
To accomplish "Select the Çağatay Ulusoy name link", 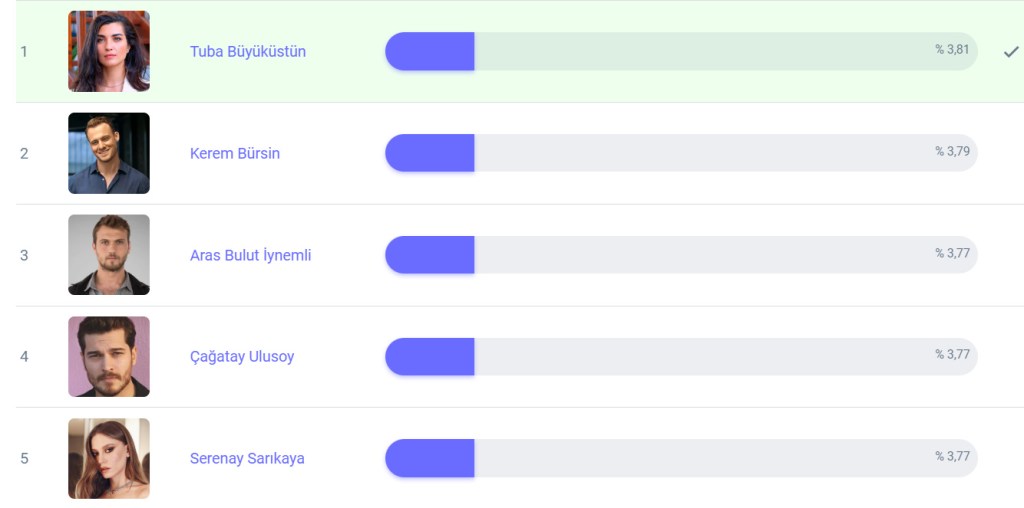I will (242, 357).
